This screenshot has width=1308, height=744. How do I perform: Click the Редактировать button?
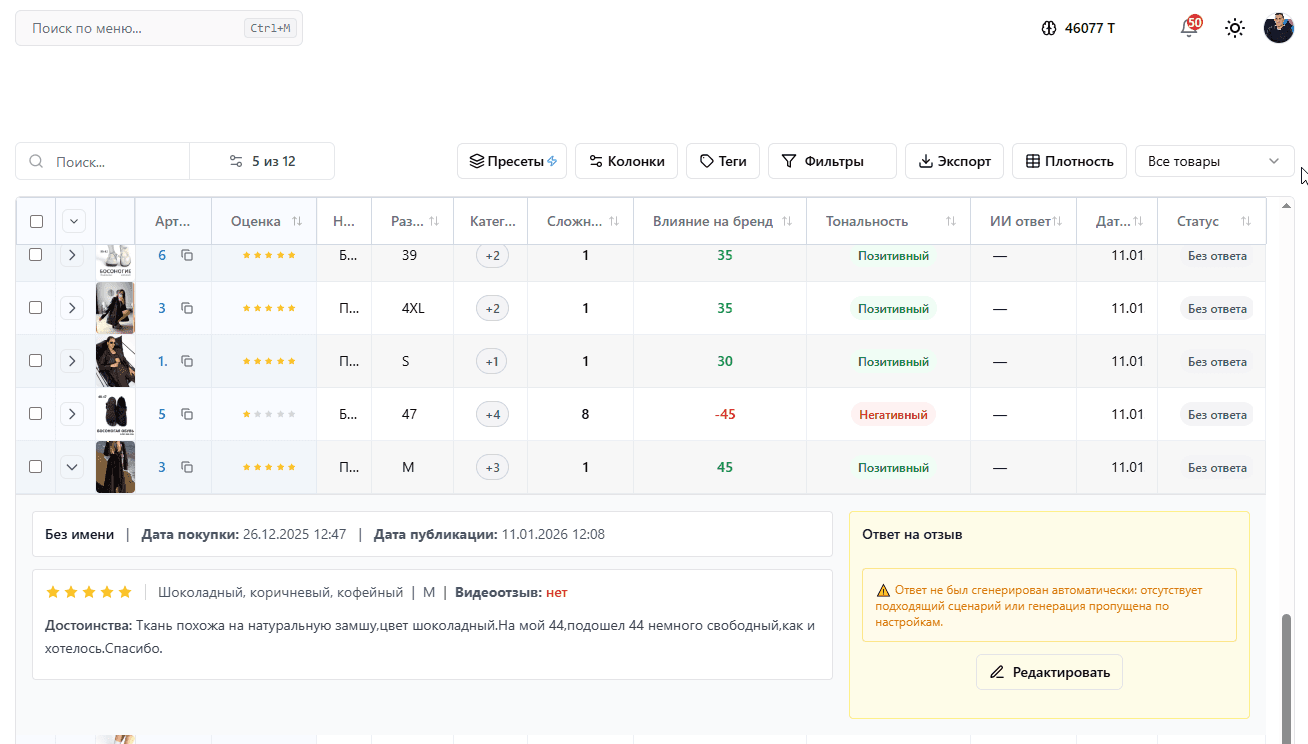coord(1049,672)
